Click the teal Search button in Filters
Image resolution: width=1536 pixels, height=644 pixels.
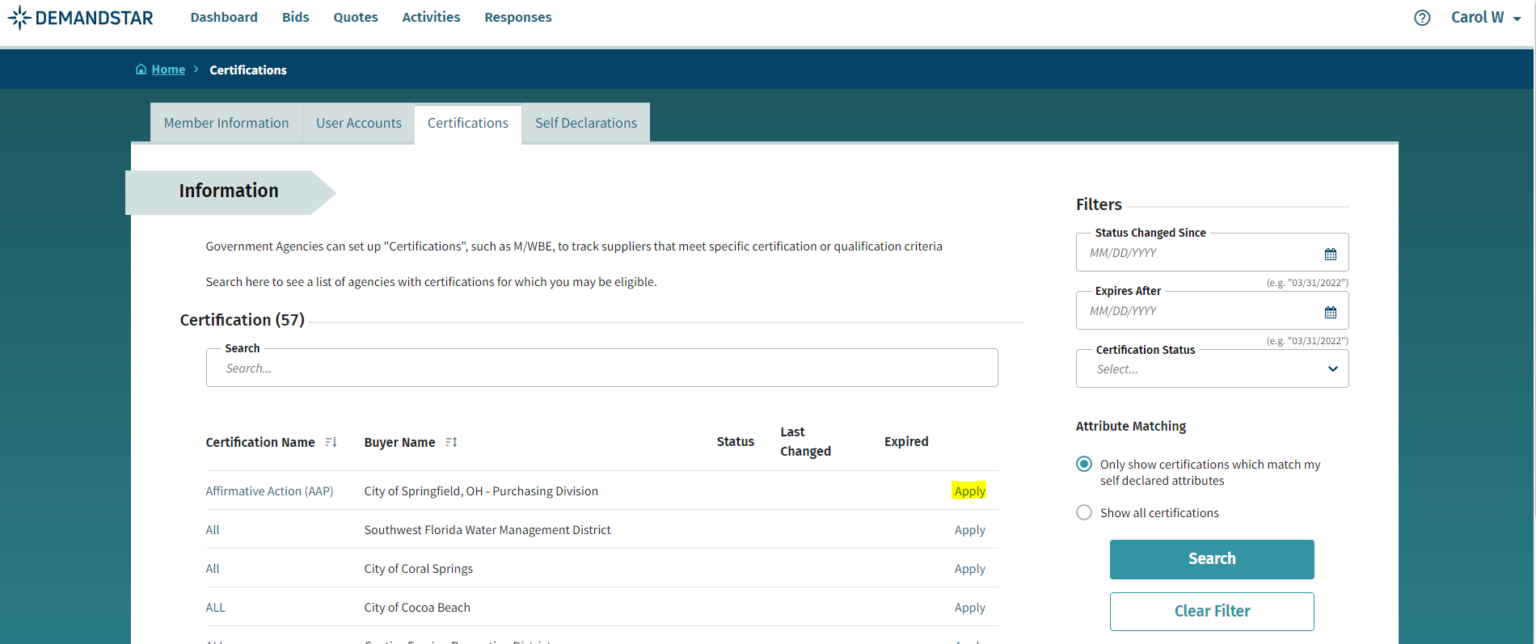1211,559
